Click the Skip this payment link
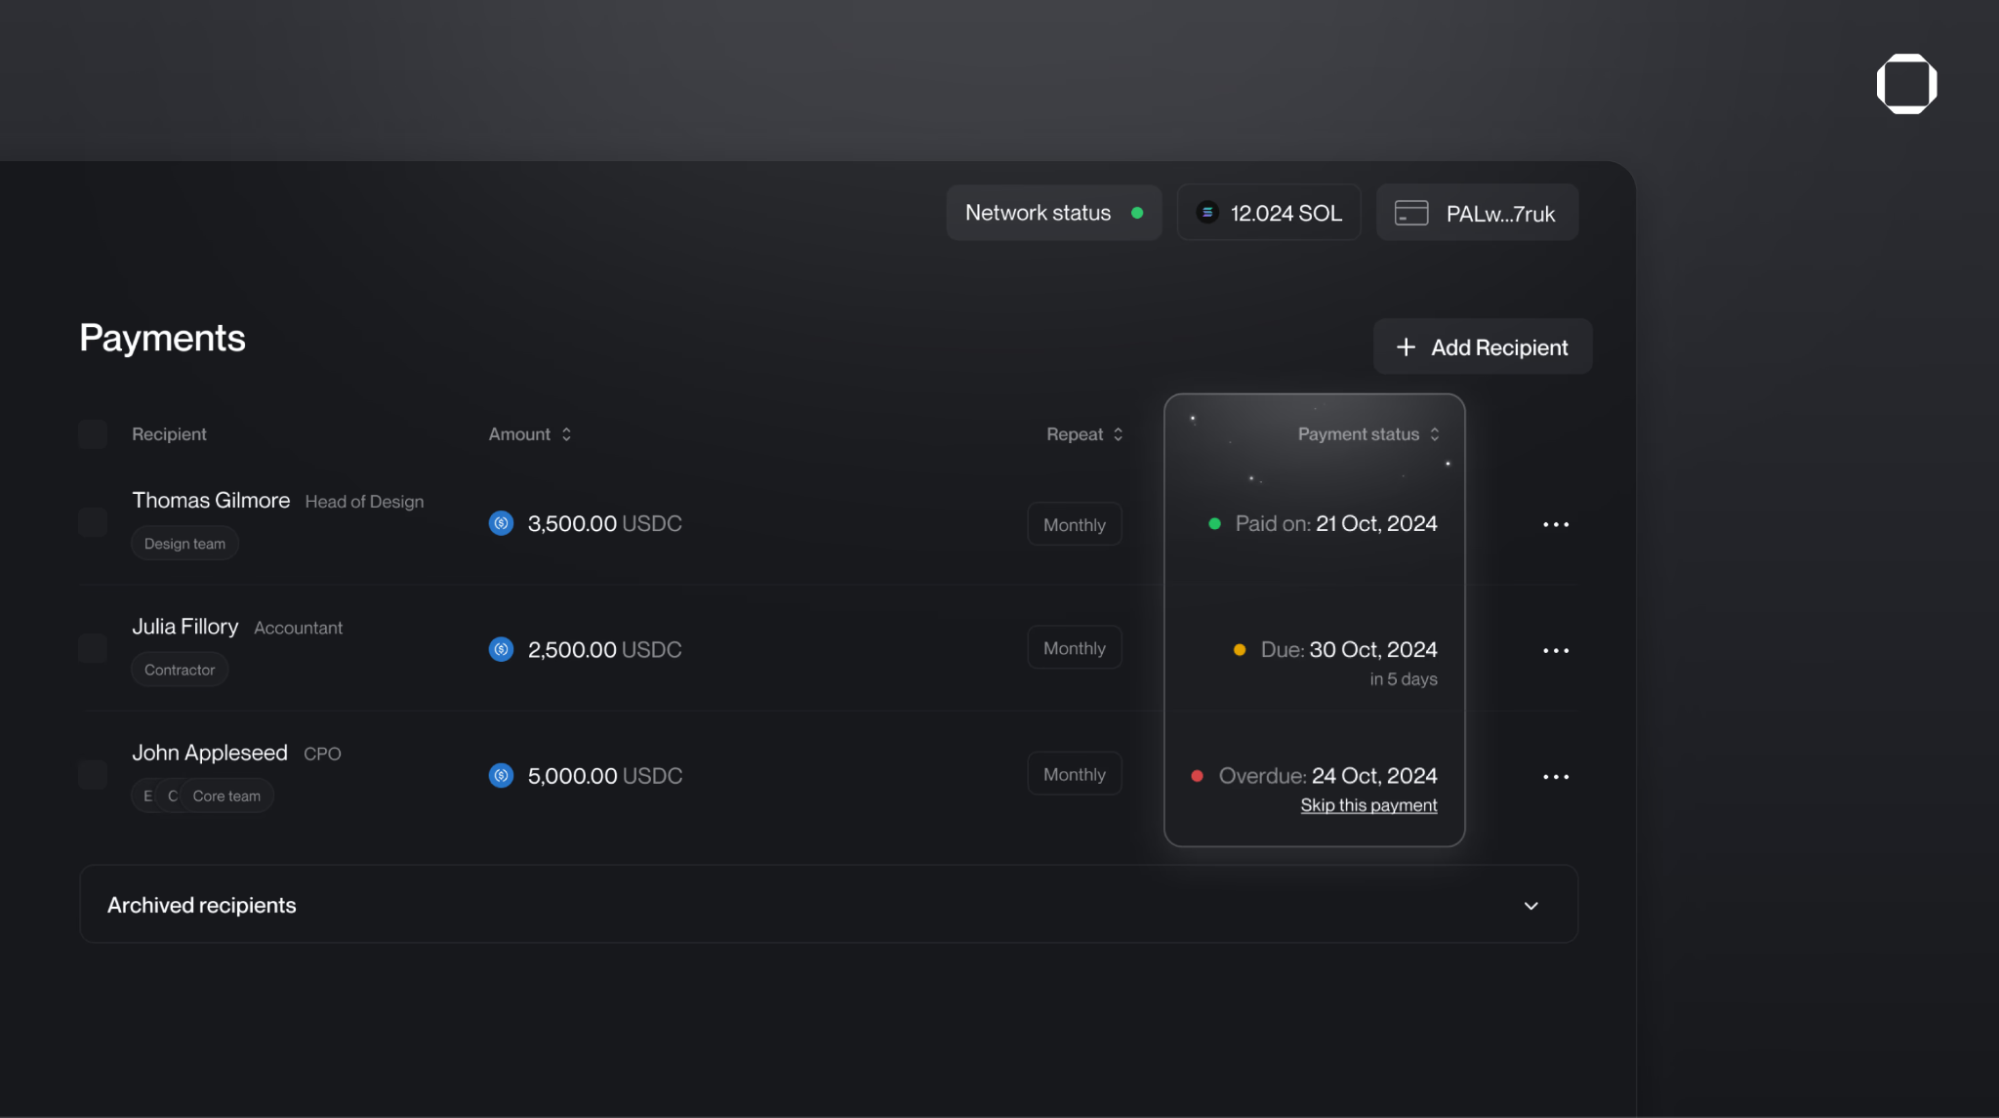The width and height of the screenshot is (1999, 1118). (x=1368, y=804)
